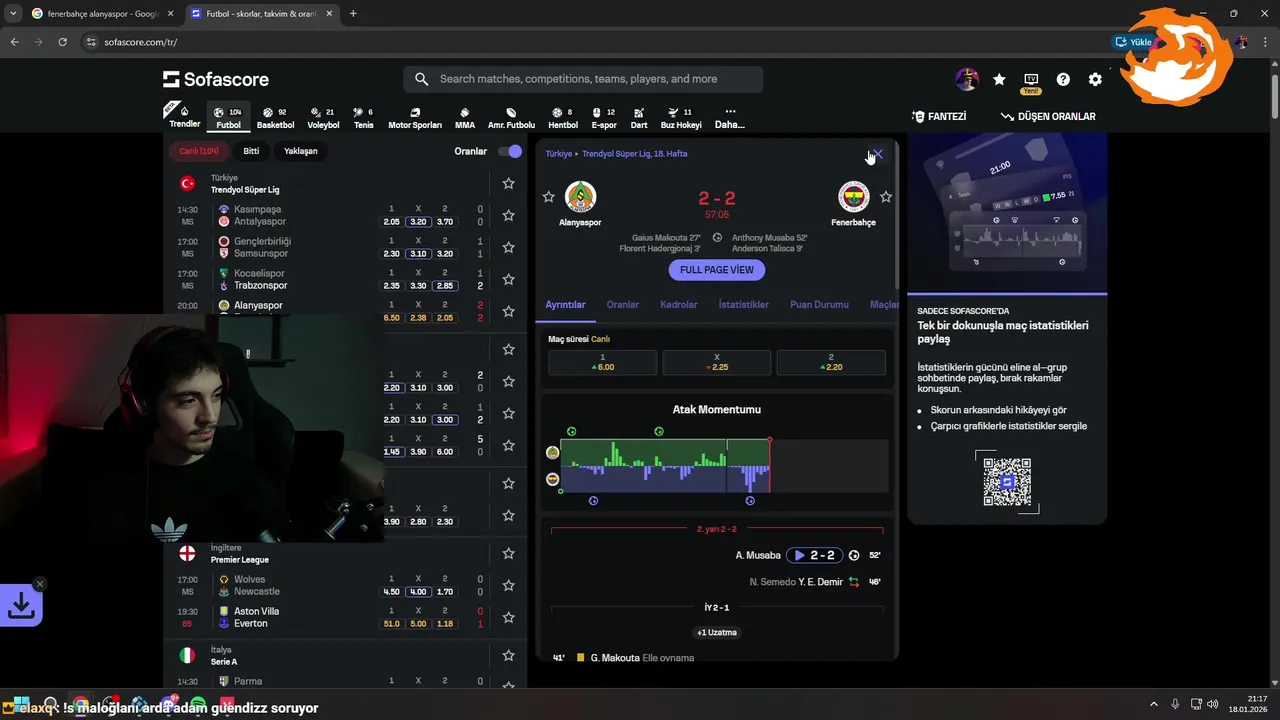The image size is (1280, 720).
Task: Favorite the Premier League star
Action: click(508, 553)
